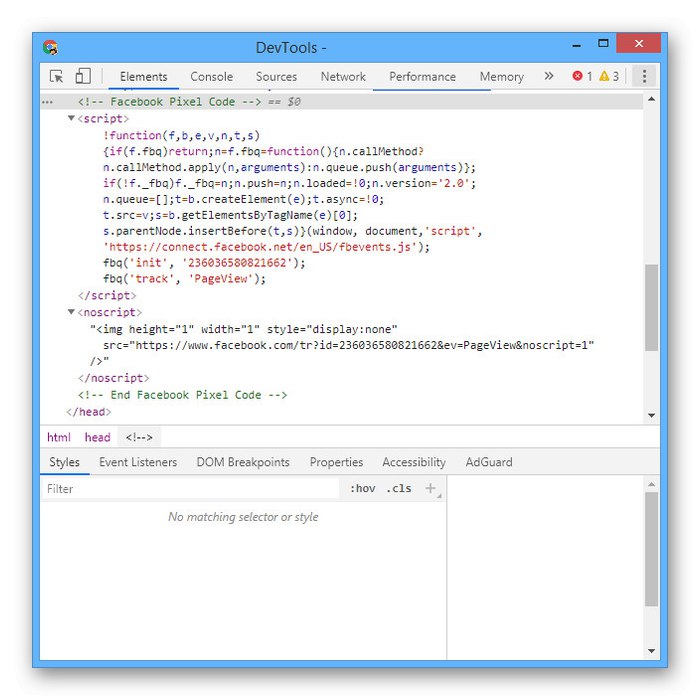Select the End Facebook Pixel Code comment
The width and height of the screenshot is (700, 700).
coord(182,395)
